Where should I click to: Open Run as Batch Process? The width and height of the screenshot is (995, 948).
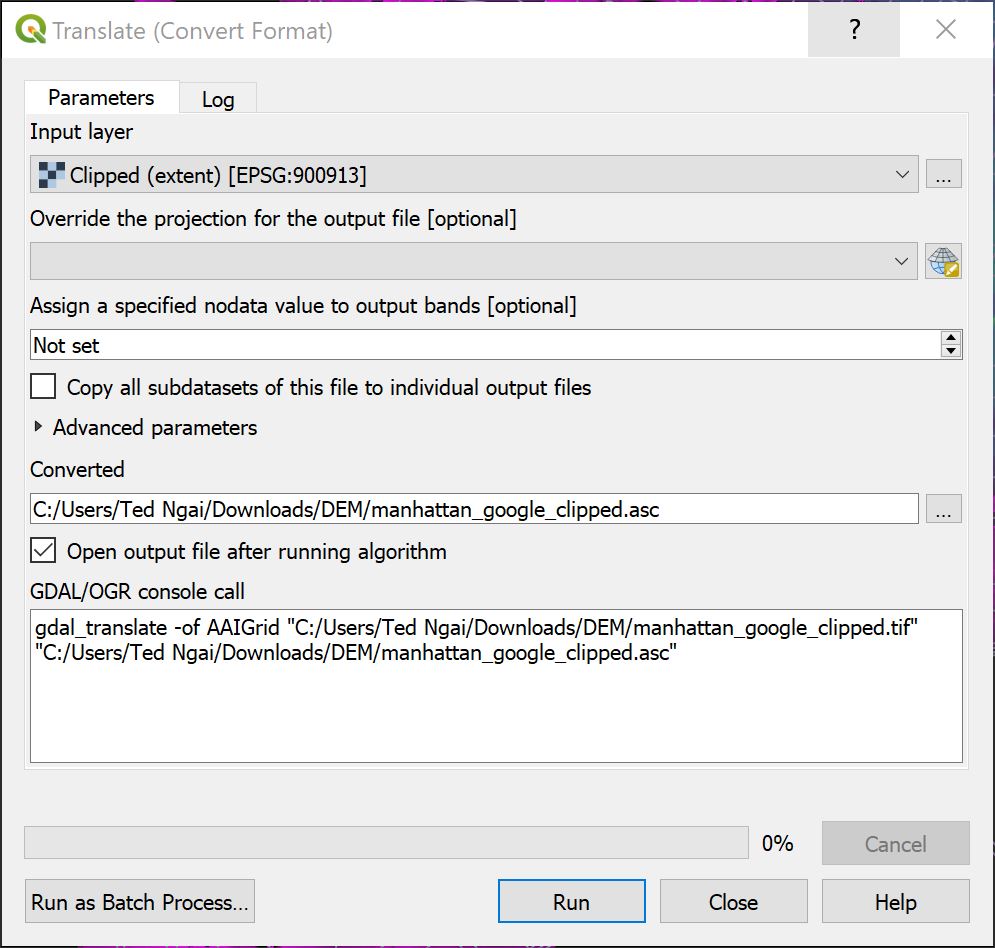pyautogui.click(x=139, y=901)
